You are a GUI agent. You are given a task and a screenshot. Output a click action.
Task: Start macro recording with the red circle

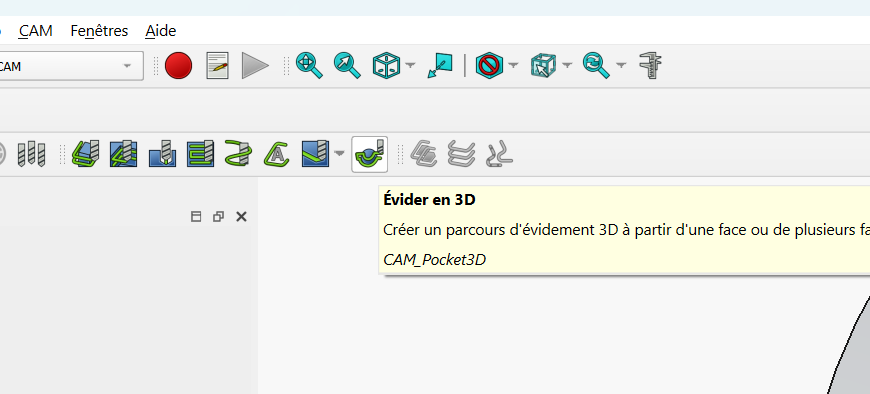[178, 65]
